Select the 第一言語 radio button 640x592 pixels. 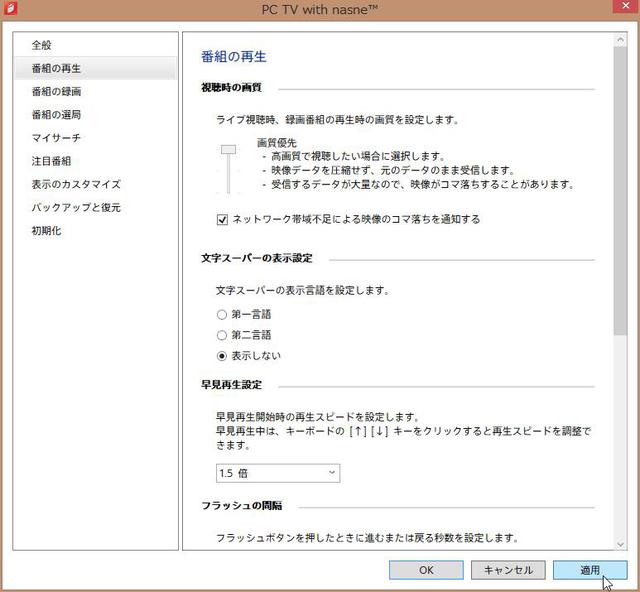click(222, 315)
